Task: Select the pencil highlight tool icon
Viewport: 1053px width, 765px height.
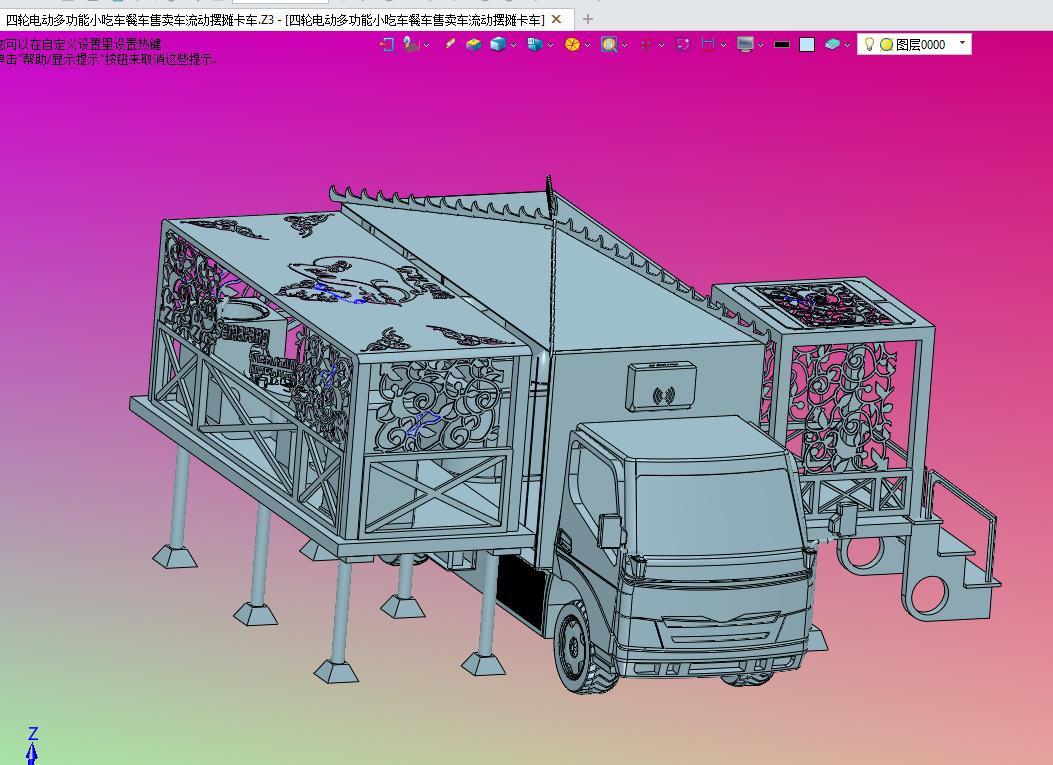Action: coord(449,44)
